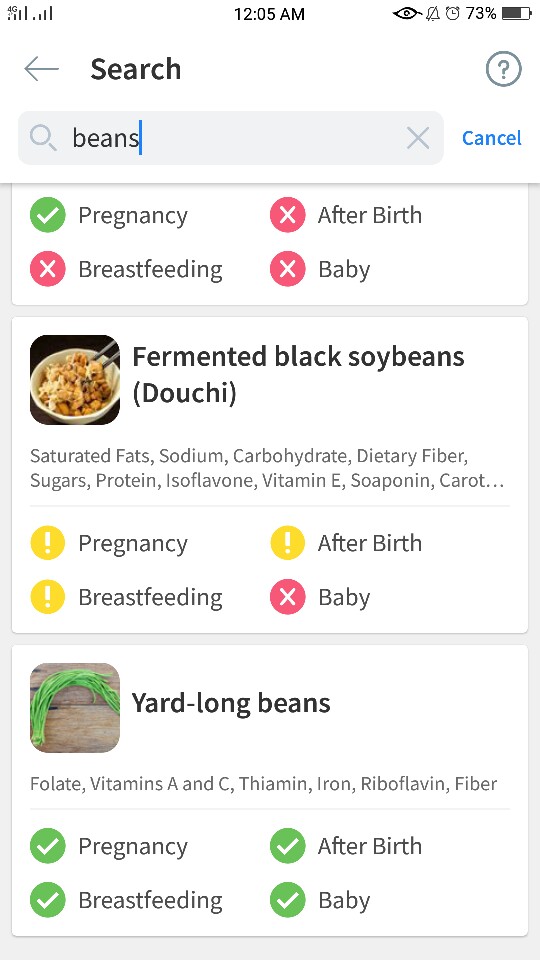
Task: Tap green check Pregnancy in top card
Action: 48,215
